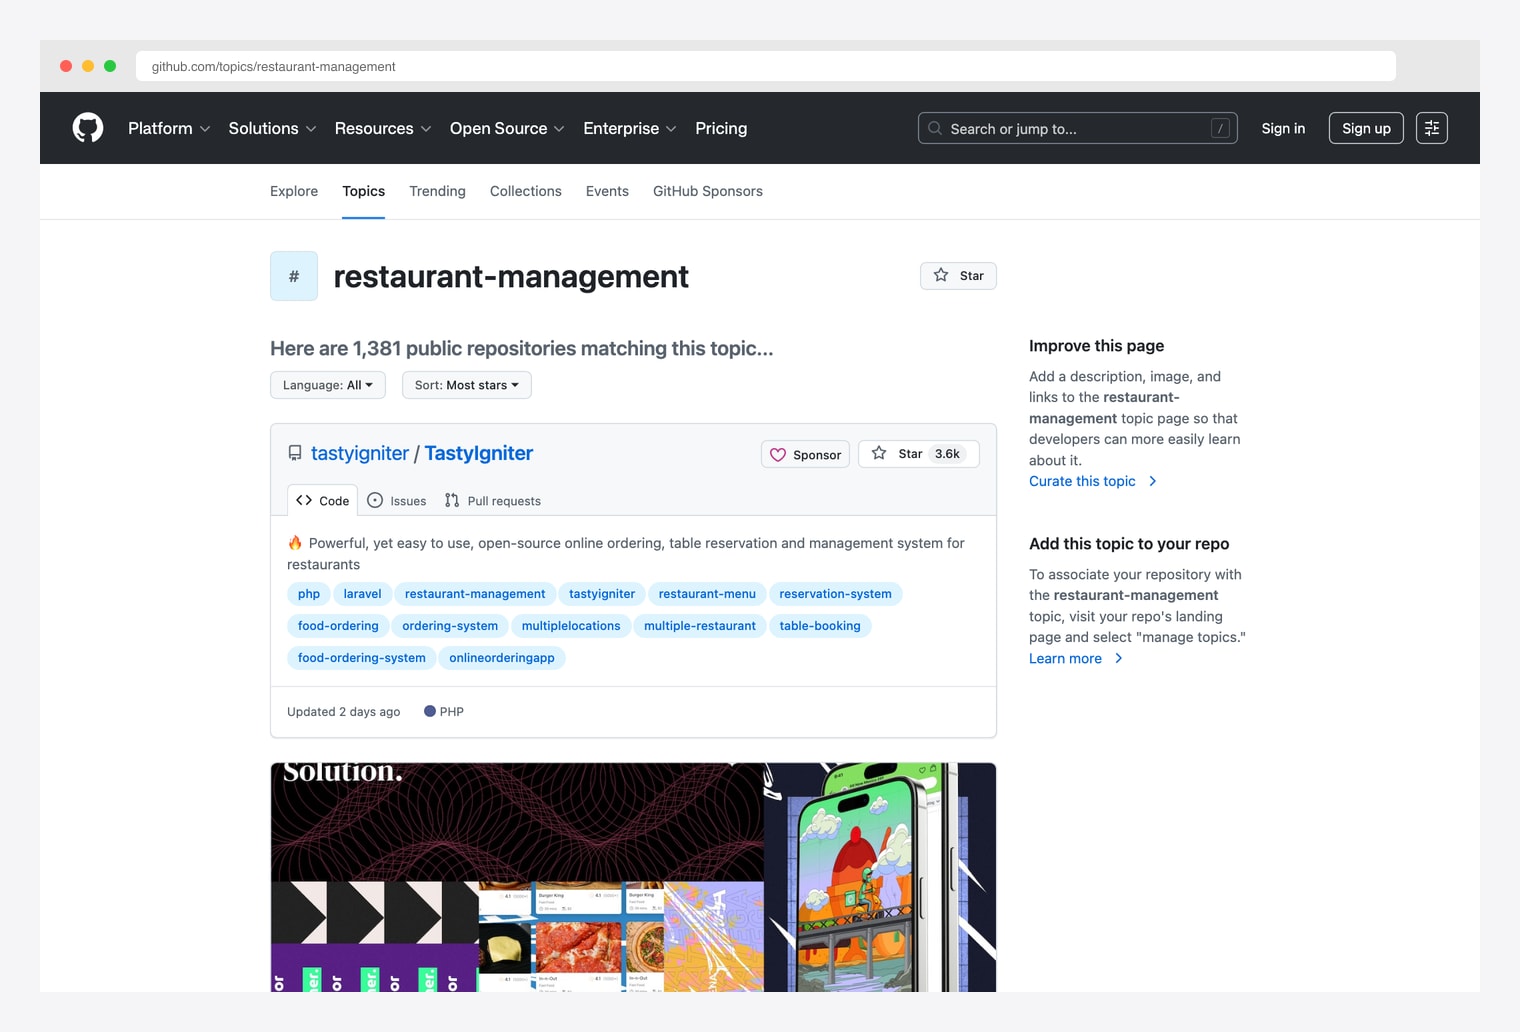The width and height of the screenshot is (1520, 1032).
Task: Open the repo Code tab
Action: point(322,501)
